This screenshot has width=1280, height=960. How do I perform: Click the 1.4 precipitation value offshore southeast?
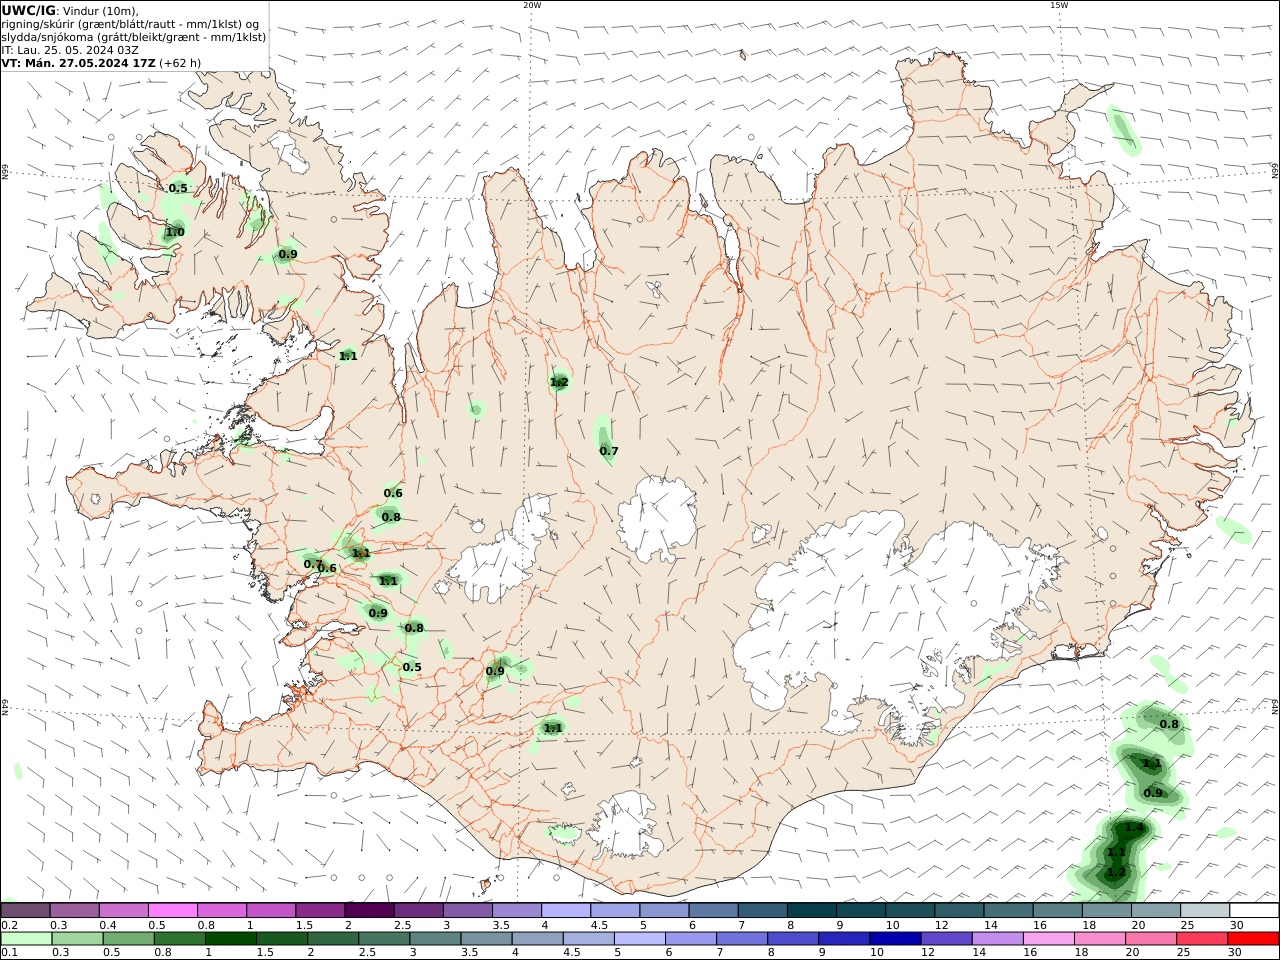pos(1134,828)
